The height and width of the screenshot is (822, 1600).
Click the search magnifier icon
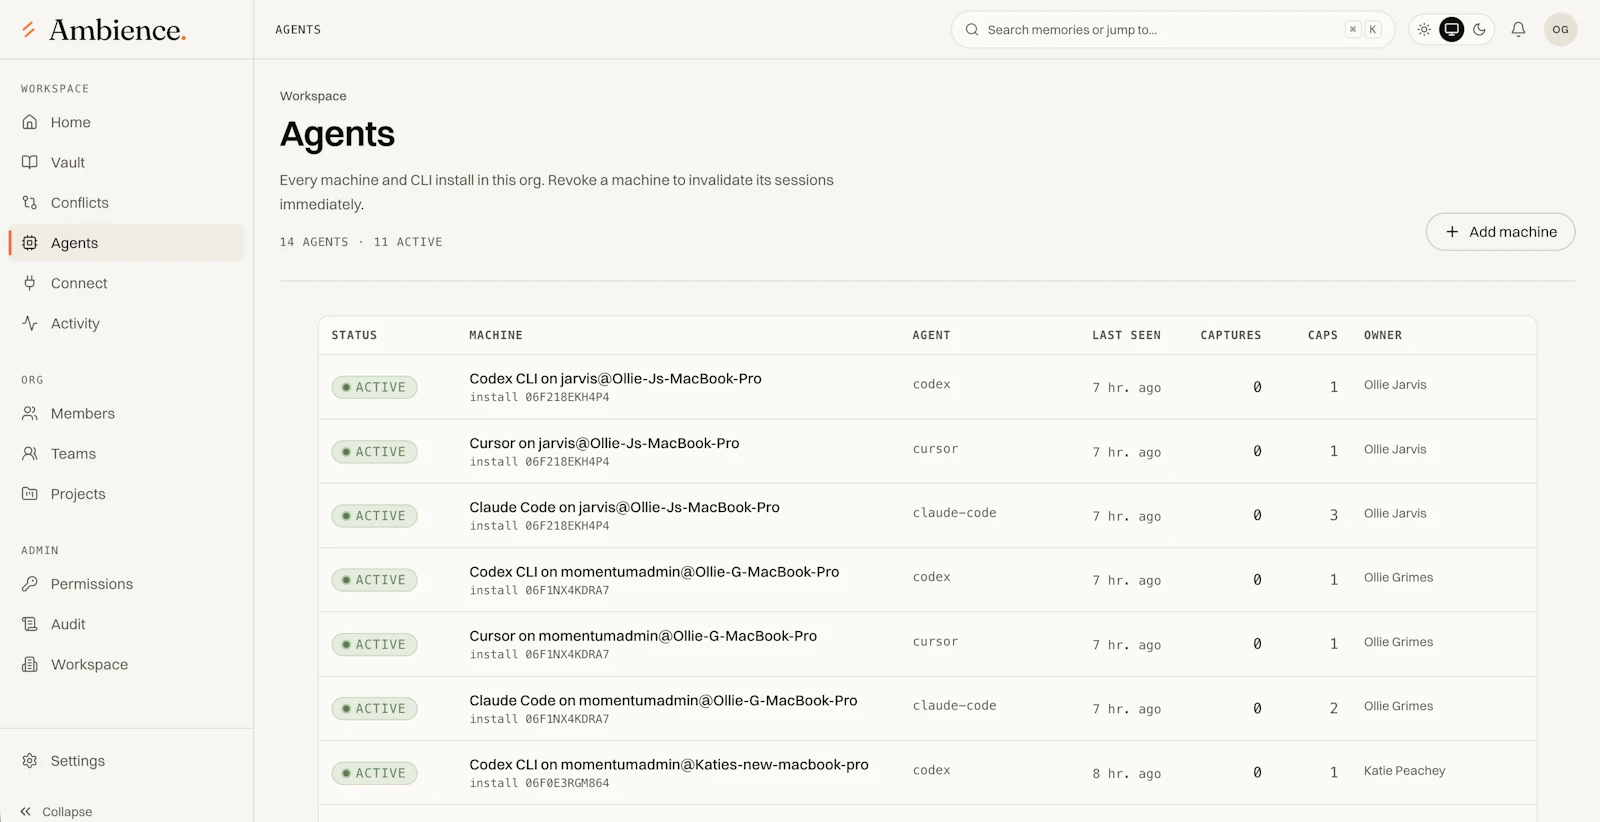pyautogui.click(x=972, y=30)
